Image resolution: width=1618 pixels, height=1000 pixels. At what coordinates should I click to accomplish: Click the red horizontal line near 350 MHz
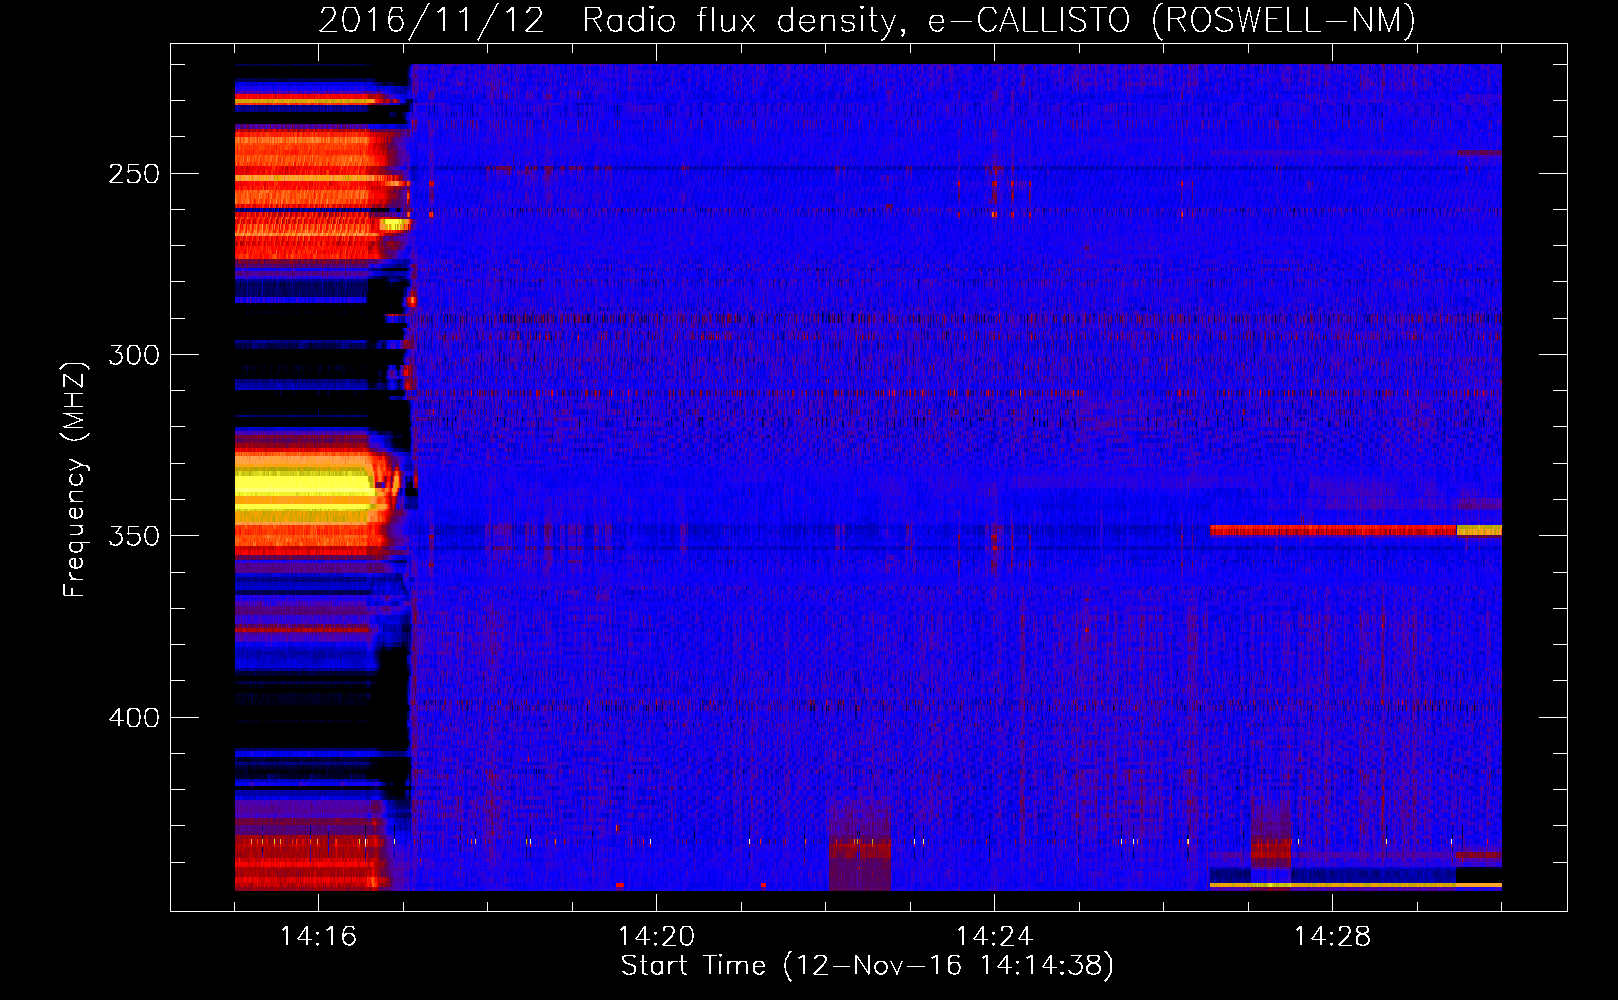[1333, 530]
